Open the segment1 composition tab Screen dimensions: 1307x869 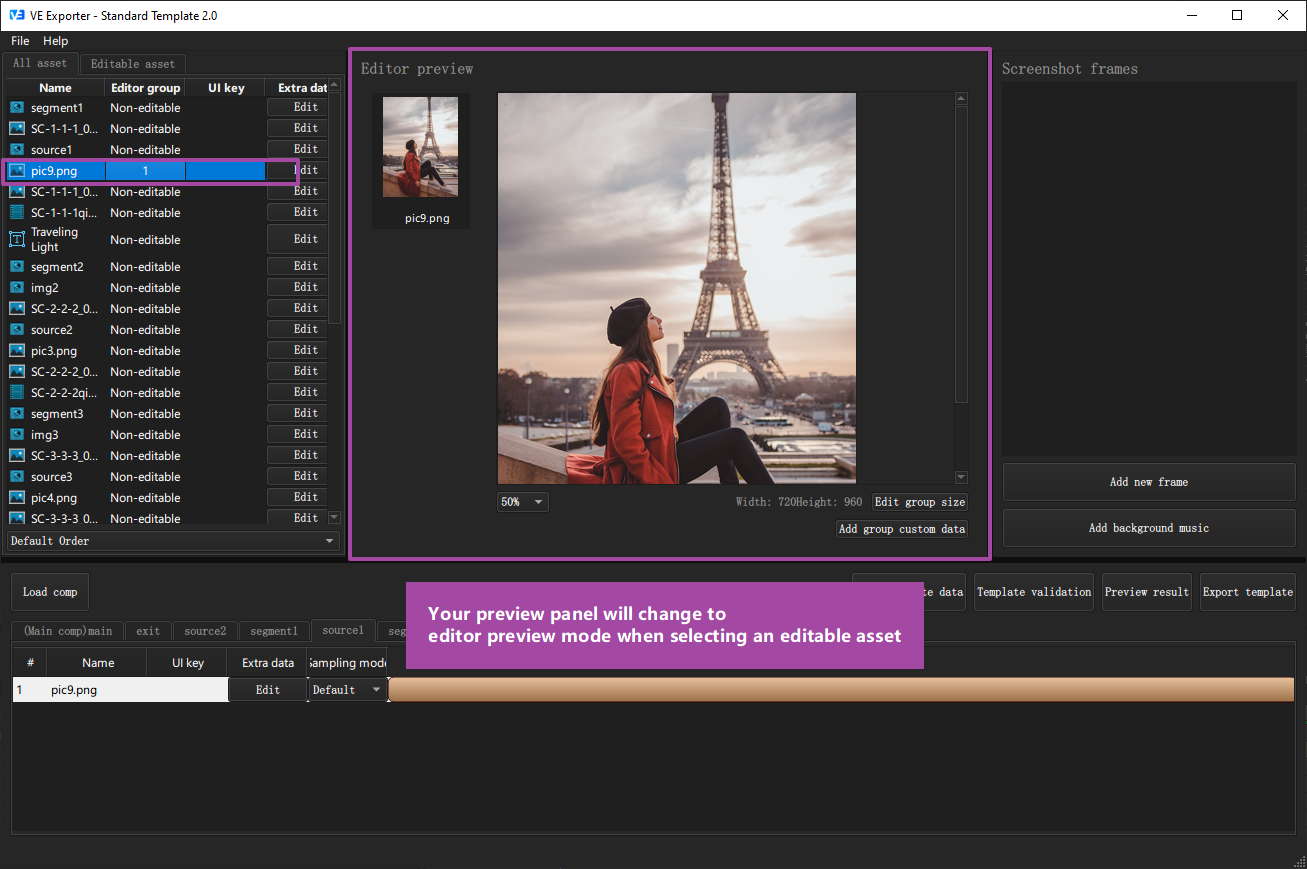tap(274, 631)
